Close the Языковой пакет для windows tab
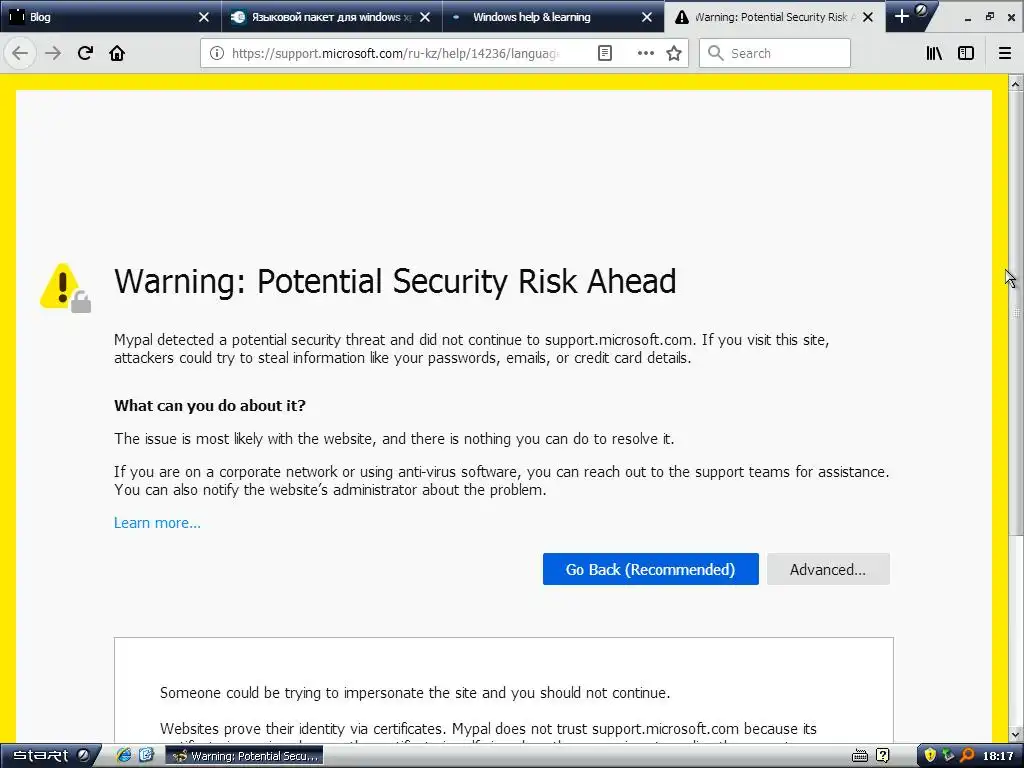The width and height of the screenshot is (1024, 768). click(x=425, y=17)
